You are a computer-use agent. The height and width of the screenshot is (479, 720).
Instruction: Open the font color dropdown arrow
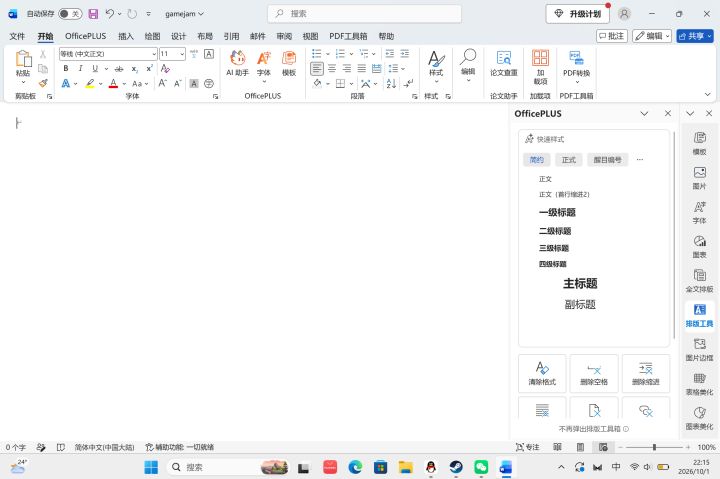[x=124, y=84]
